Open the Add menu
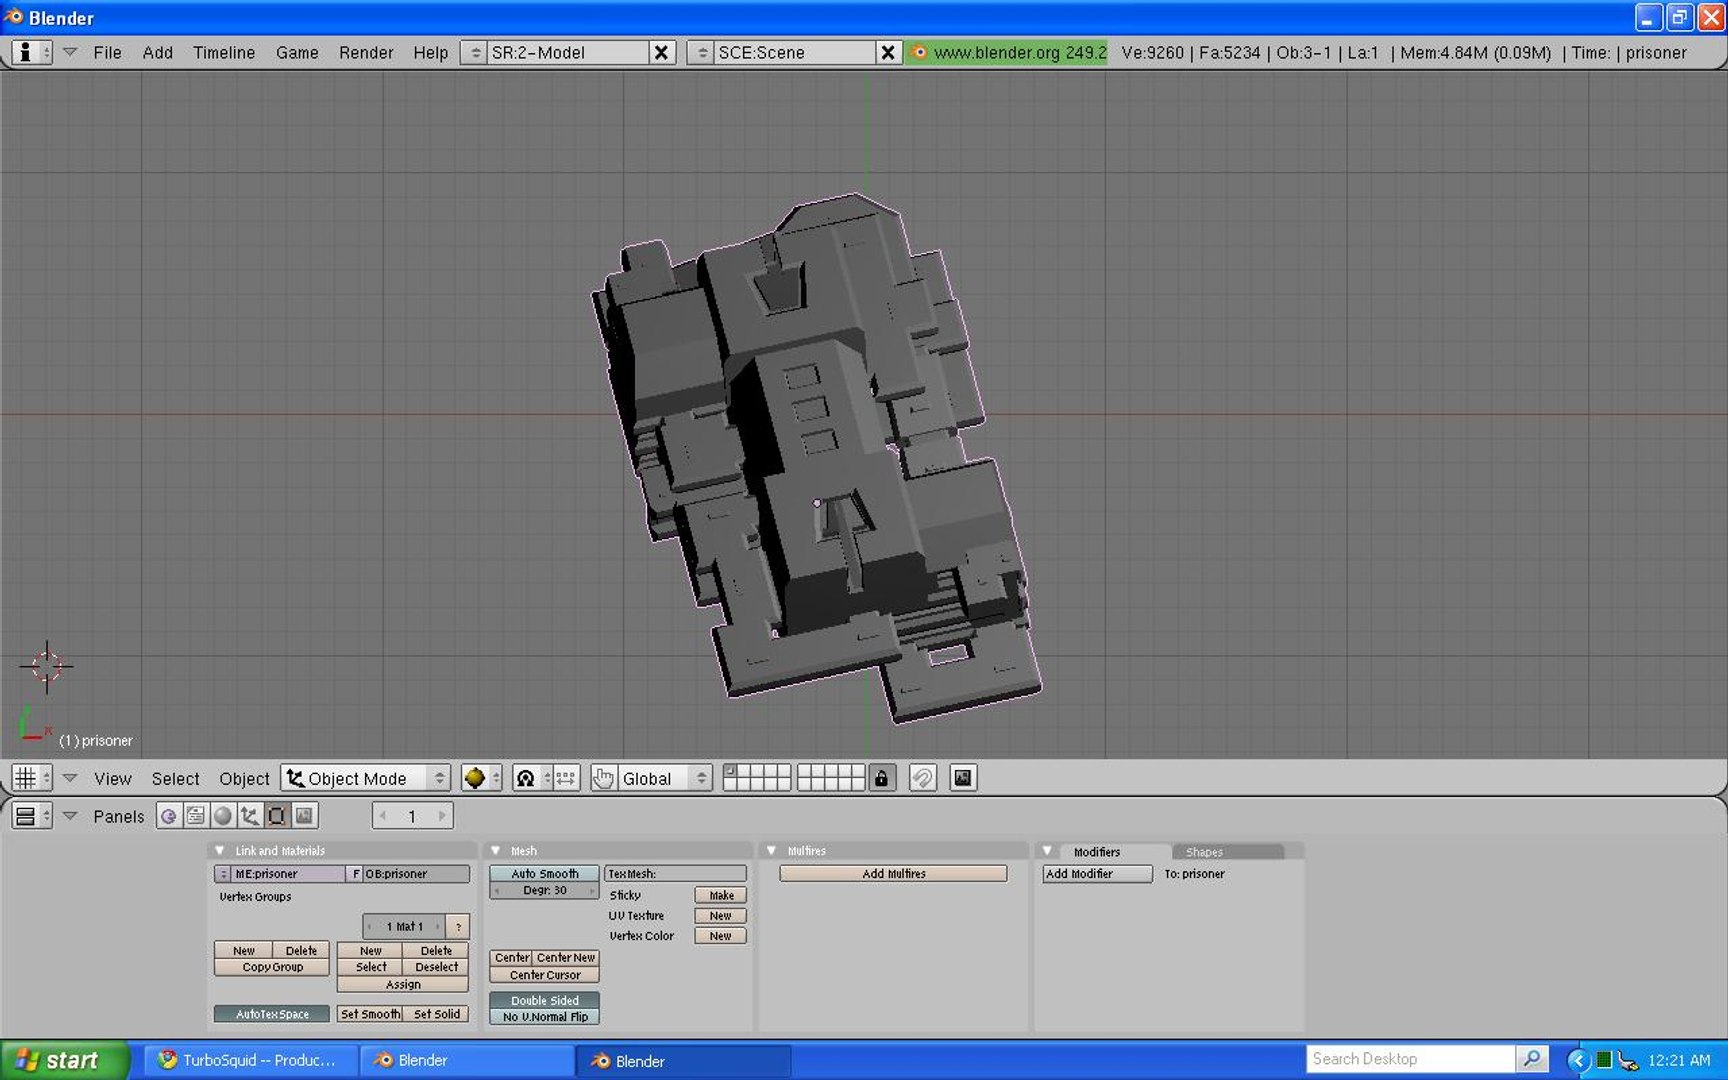This screenshot has width=1728, height=1080. (158, 53)
